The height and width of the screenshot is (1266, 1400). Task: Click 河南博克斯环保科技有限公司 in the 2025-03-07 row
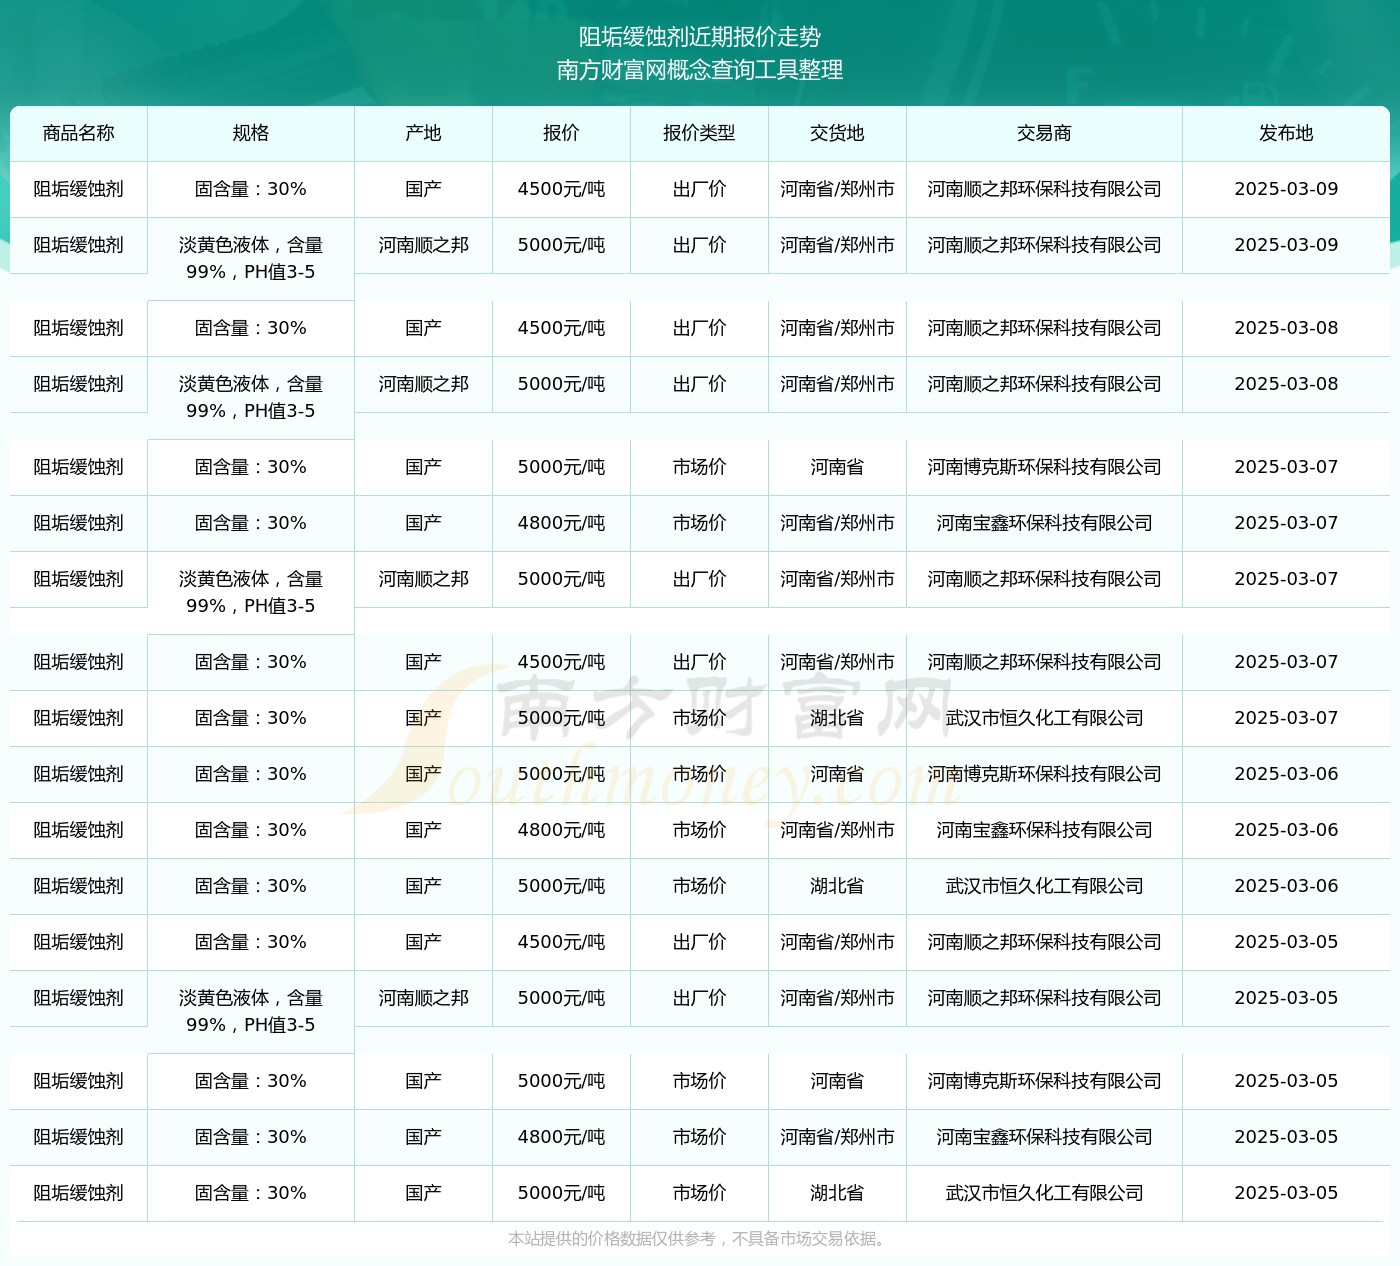[1044, 467]
